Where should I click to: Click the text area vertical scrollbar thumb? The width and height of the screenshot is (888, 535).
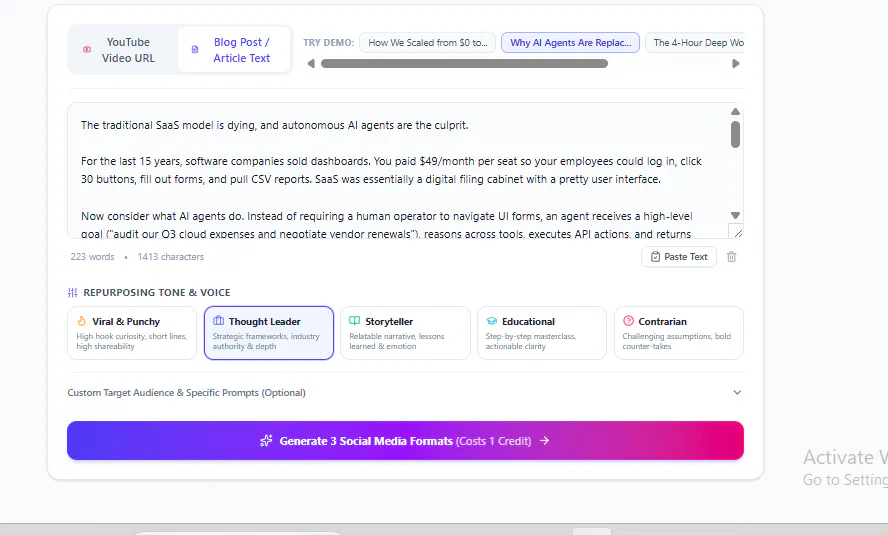pos(735,135)
